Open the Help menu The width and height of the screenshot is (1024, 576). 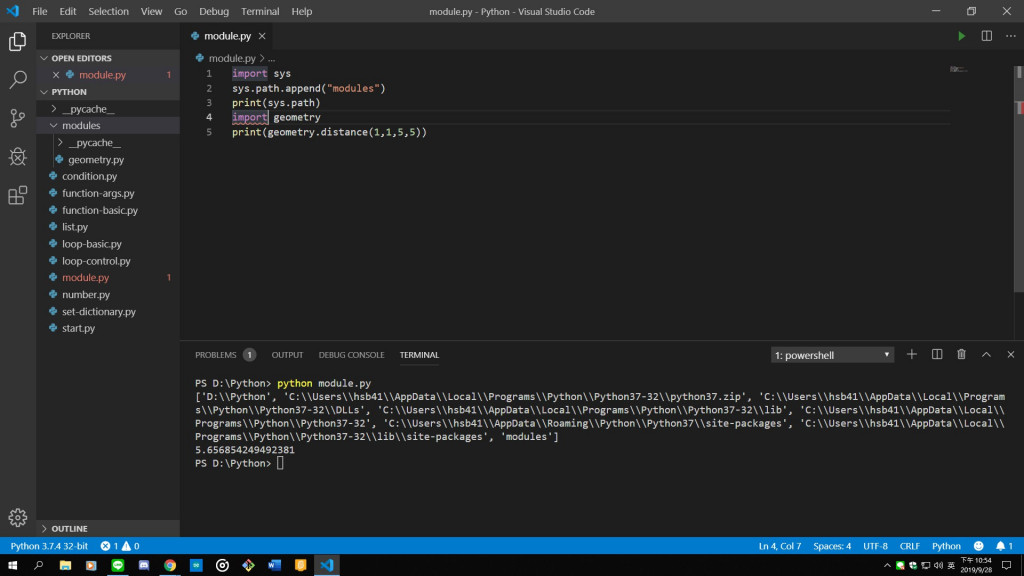click(301, 11)
